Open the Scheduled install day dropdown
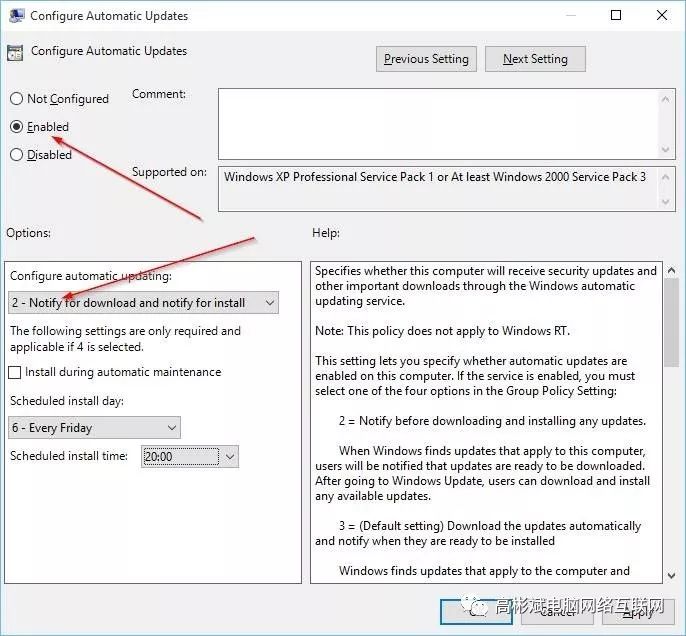This screenshot has height=636, width=686. [x=94, y=427]
